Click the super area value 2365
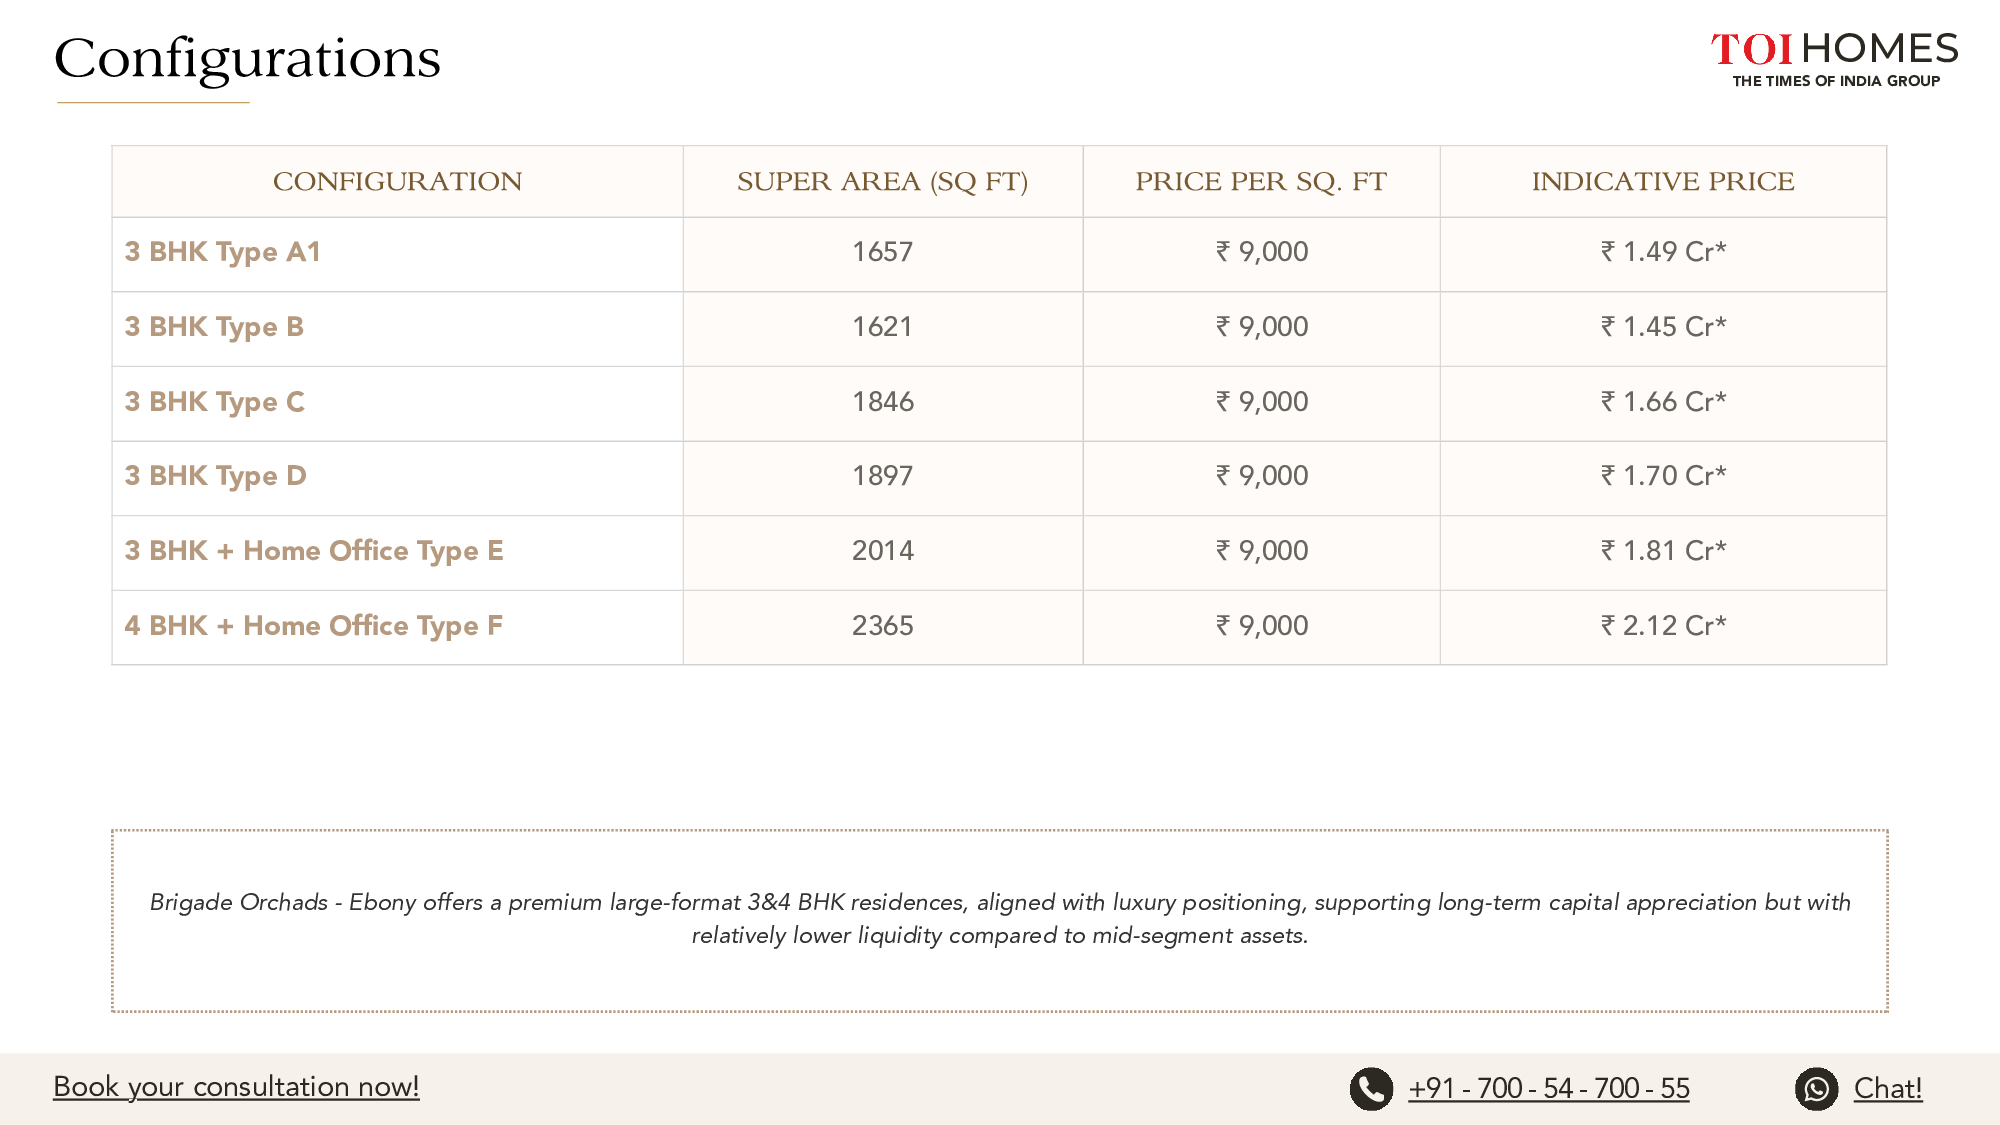This screenshot has width=2000, height=1125. 883,626
